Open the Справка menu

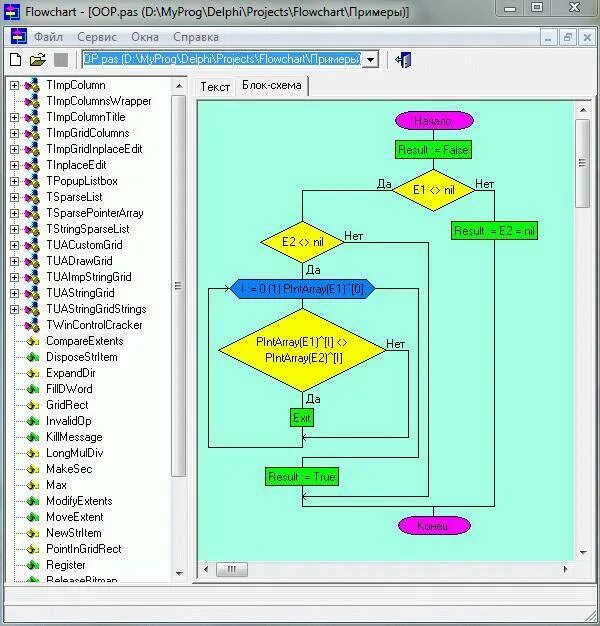[x=196, y=37]
